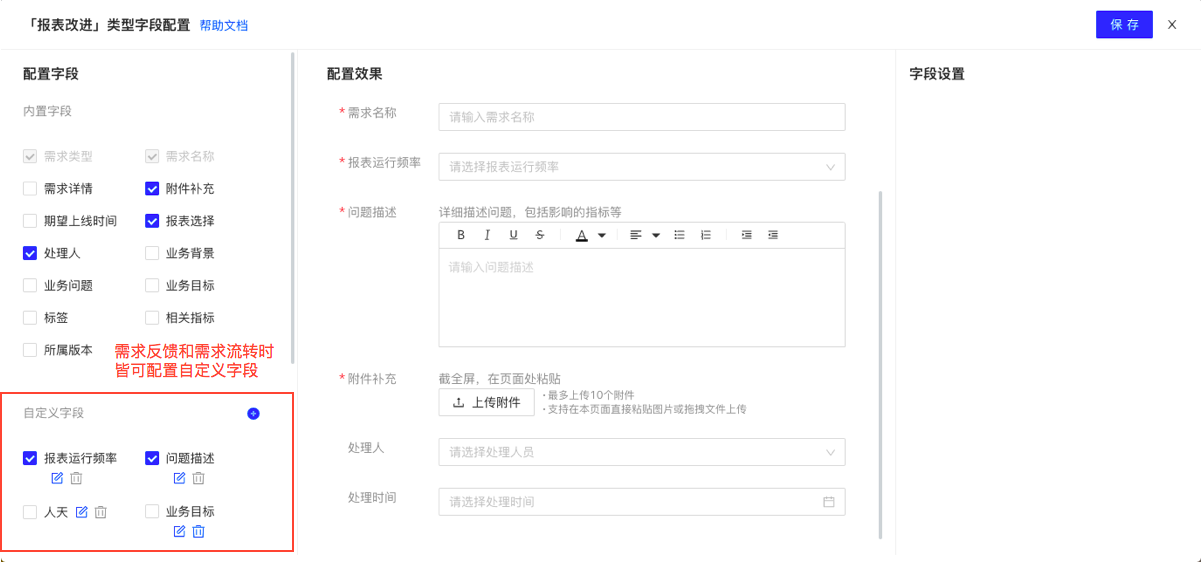This screenshot has width=1201, height=562.
Task: Click the 上传附件 button
Action: point(487,403)
